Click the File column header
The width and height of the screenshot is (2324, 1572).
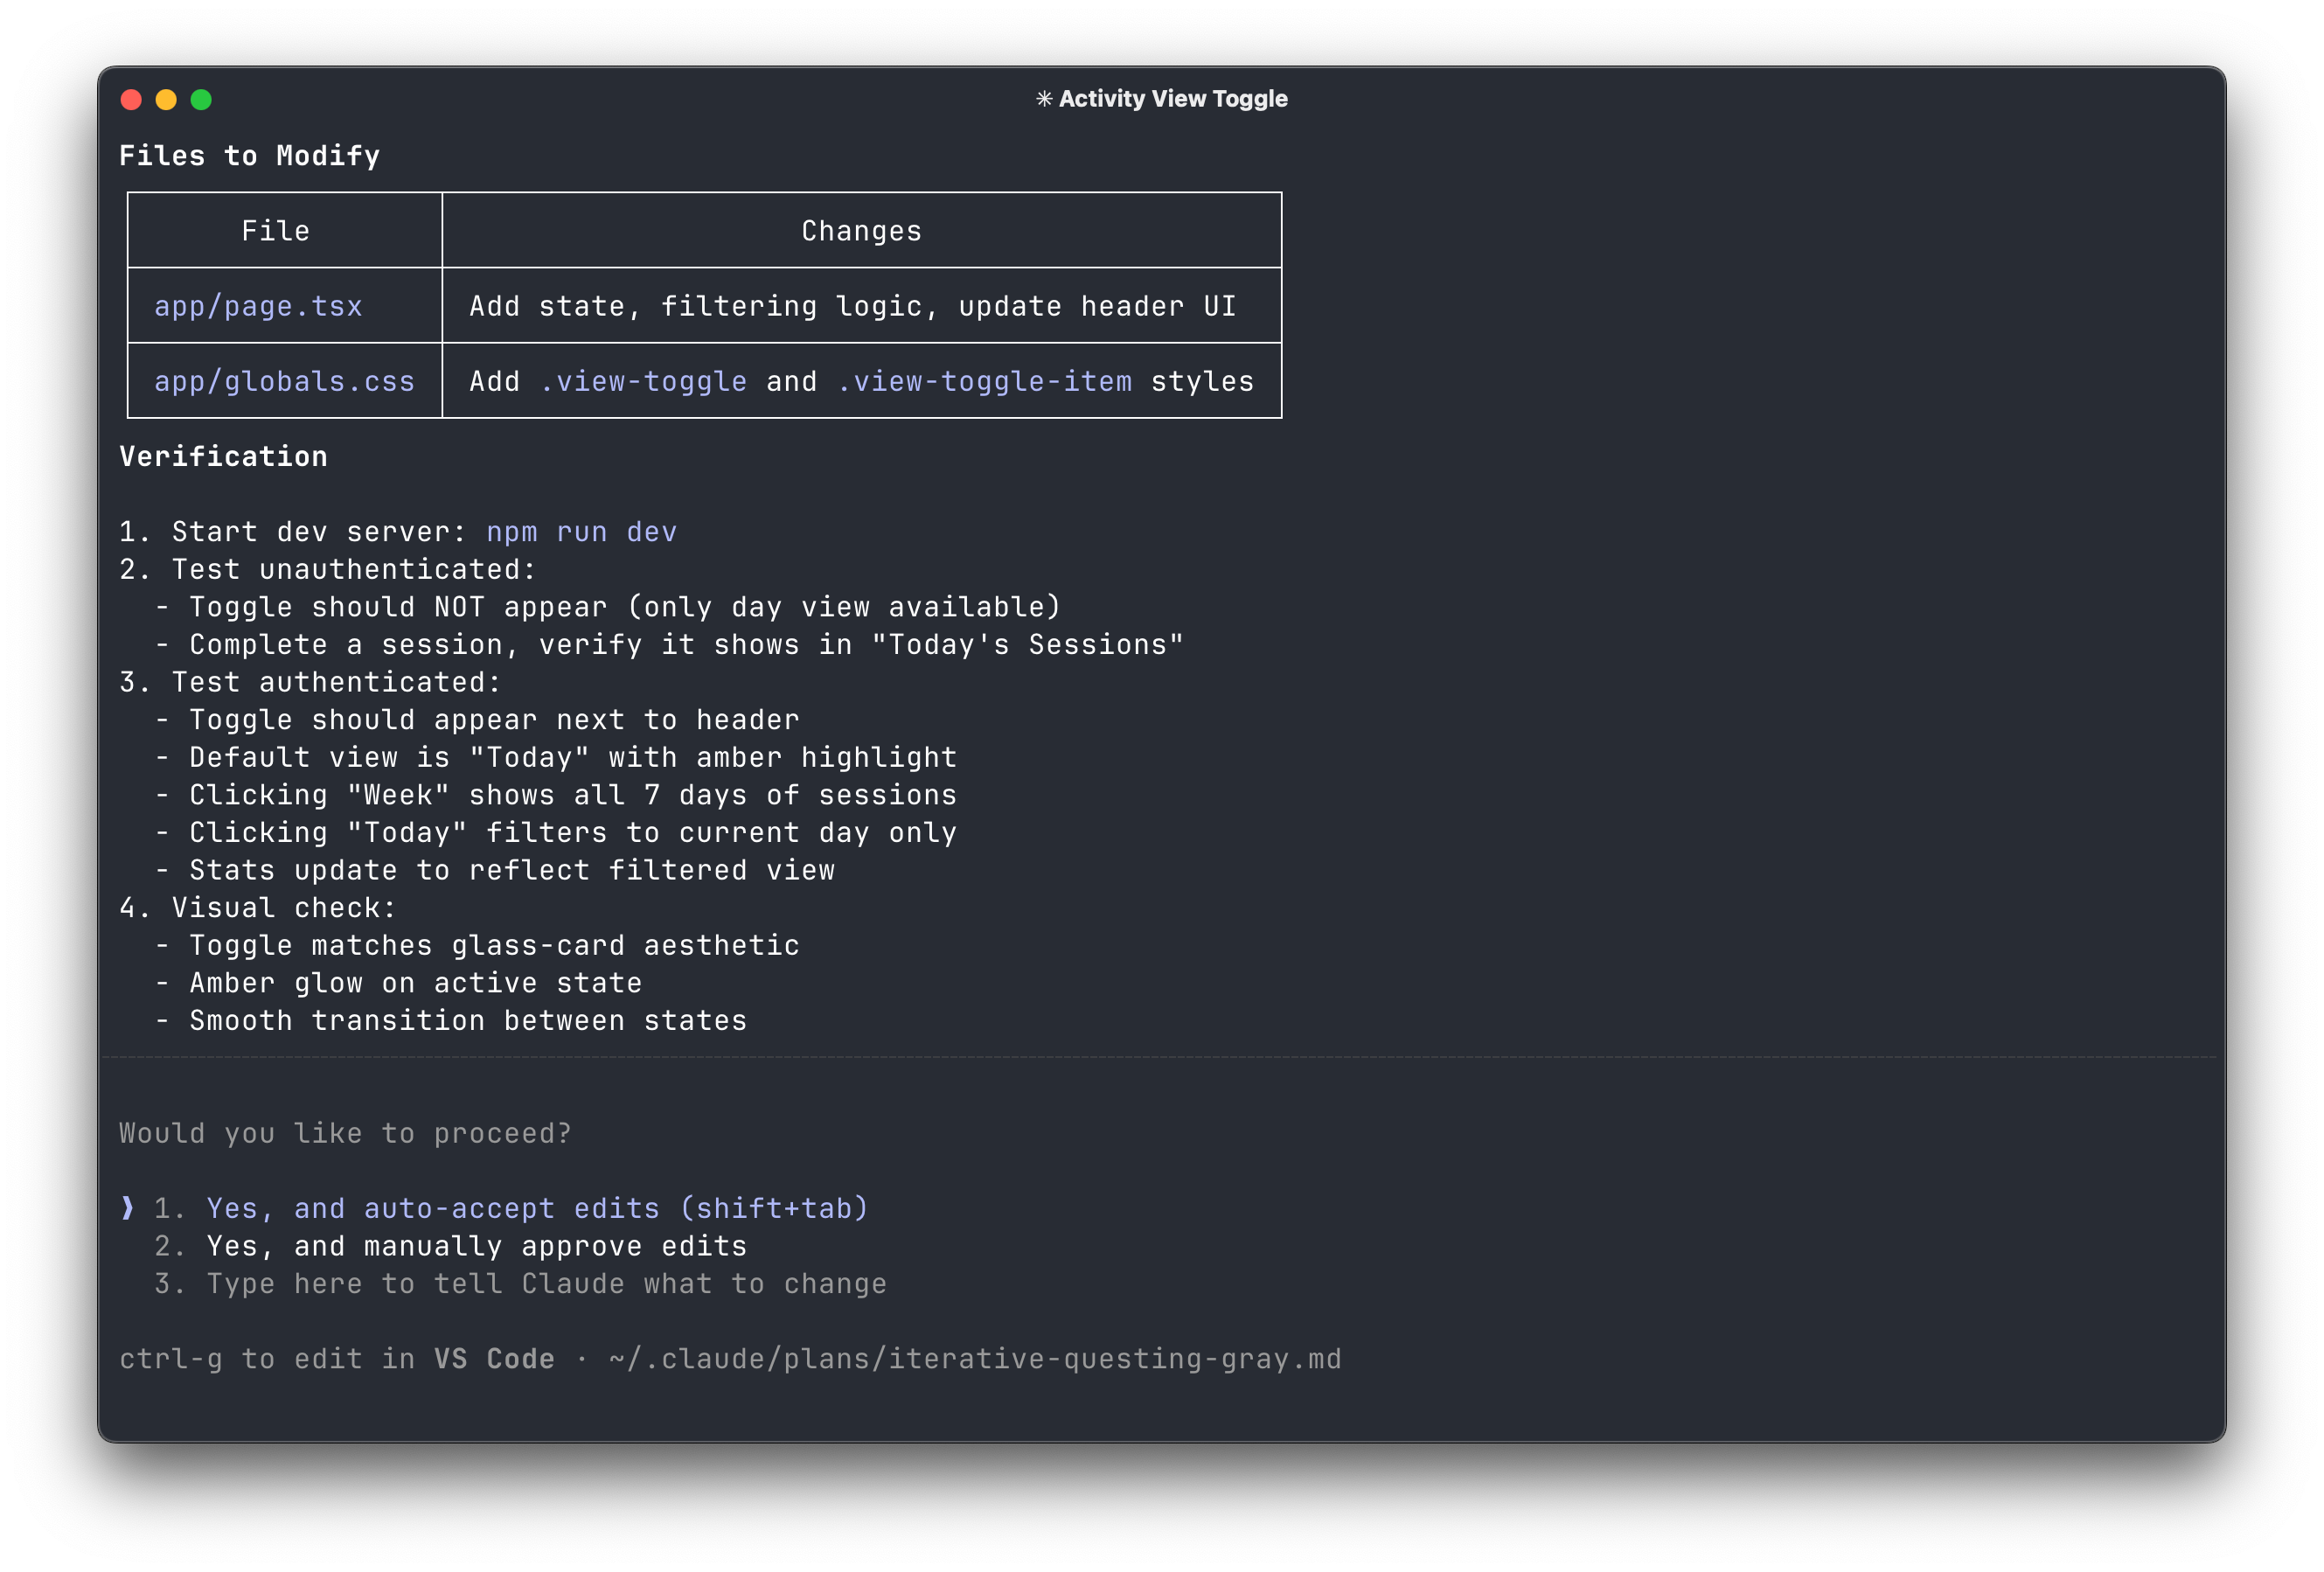pos(275,231)
